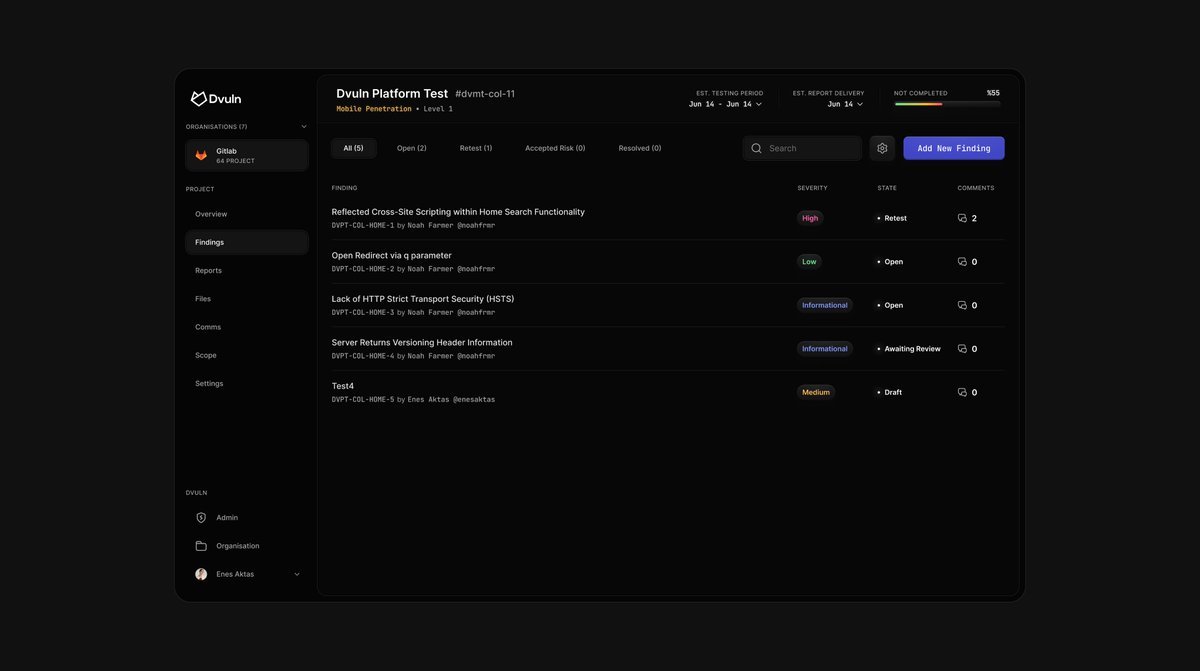Show the Accepted Risk (0) tab

pyautogui.click(x=555, y=148)
